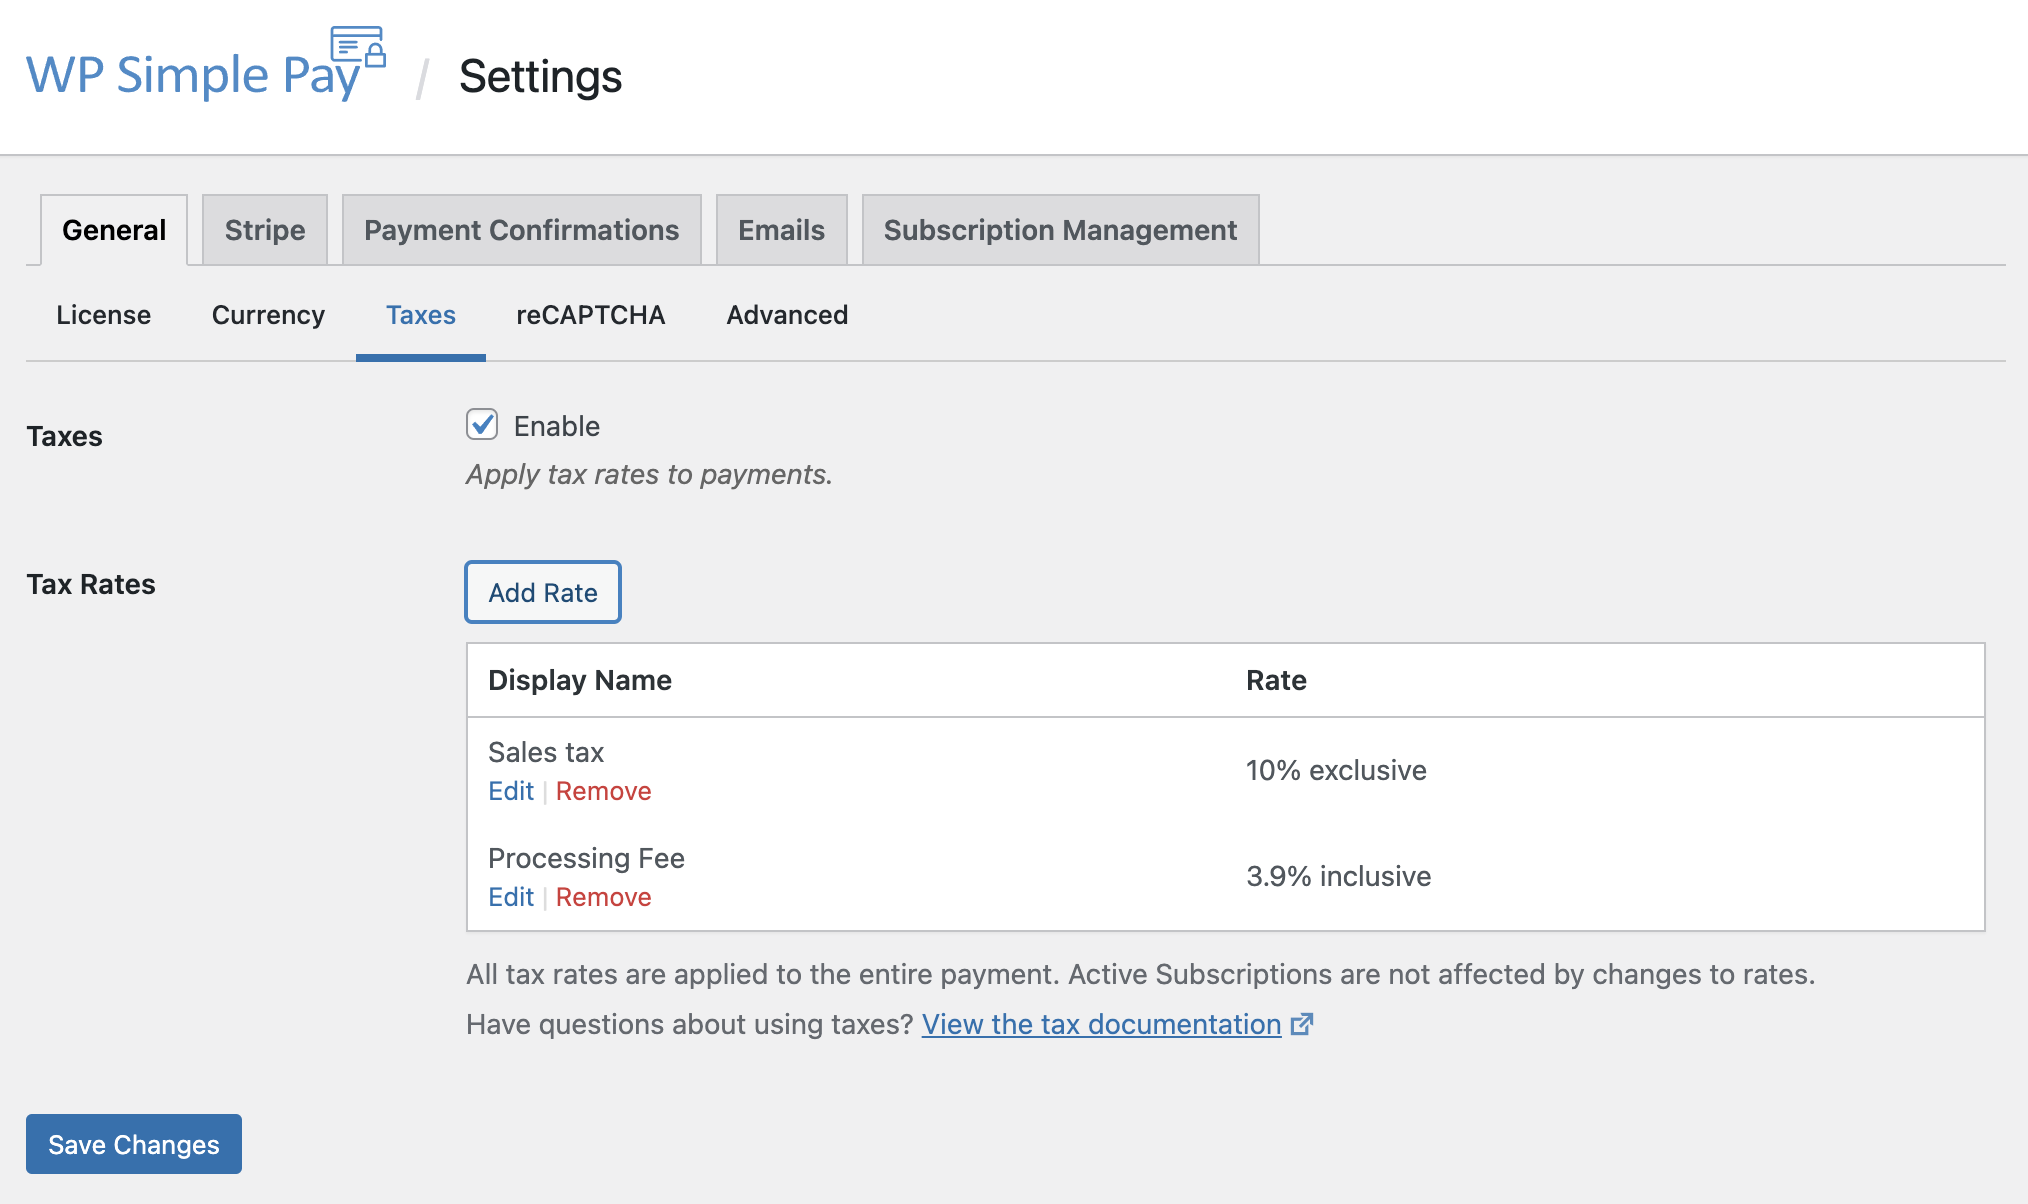Click the Rate column header
This screenshot has height=1204, width=2028.
pyautogui.click(x=1276, y=680)
